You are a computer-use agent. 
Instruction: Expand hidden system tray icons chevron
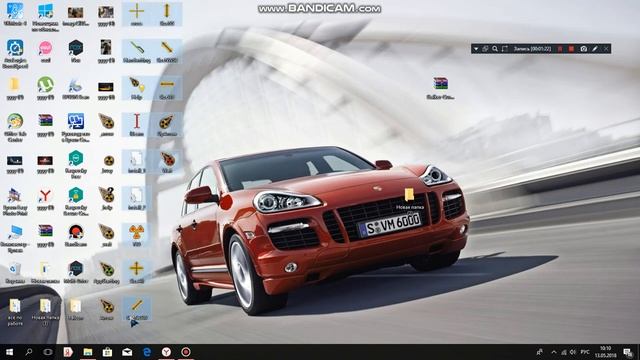point(554,352)
